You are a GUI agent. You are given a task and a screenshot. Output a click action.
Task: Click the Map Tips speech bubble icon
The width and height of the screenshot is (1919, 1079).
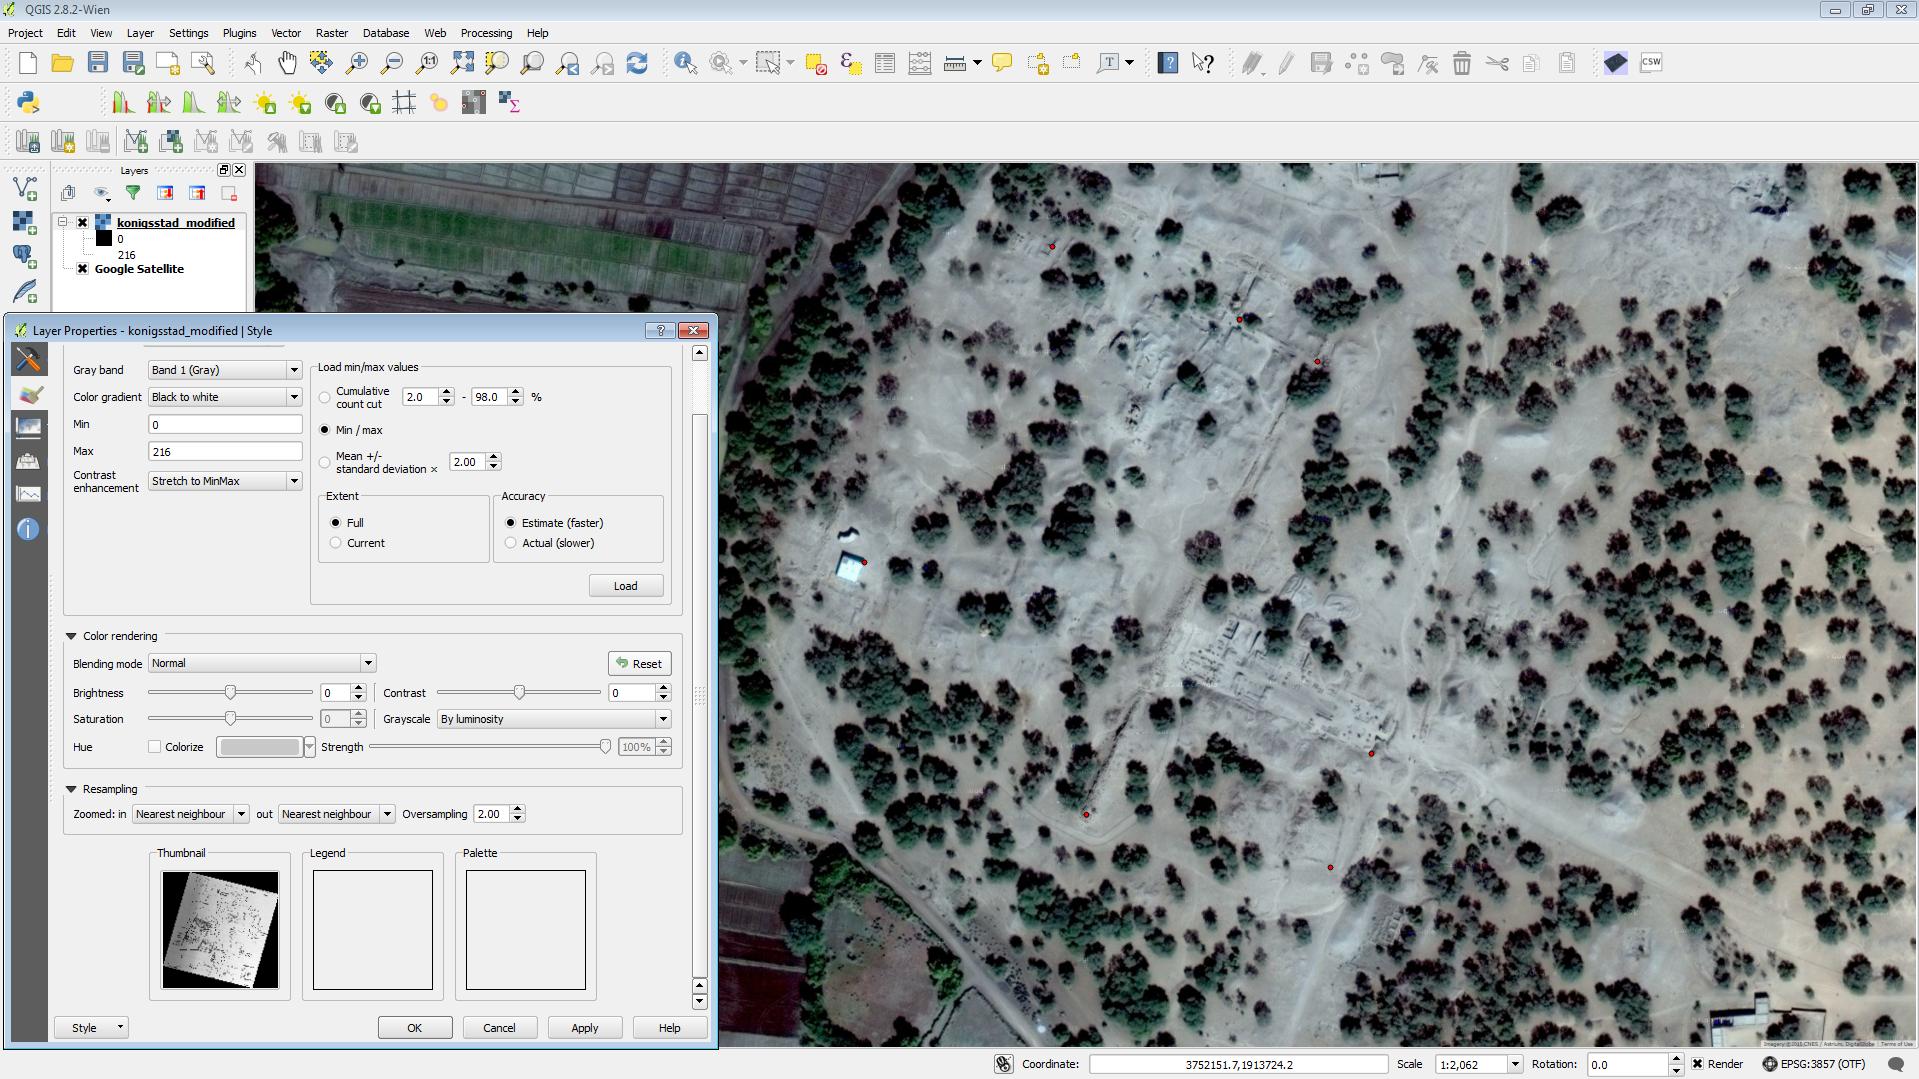pos(1002,63)
